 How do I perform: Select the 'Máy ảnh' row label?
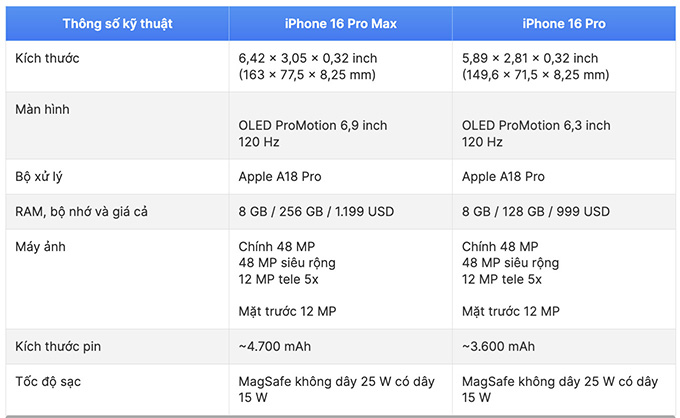click(x=41, y=246)
